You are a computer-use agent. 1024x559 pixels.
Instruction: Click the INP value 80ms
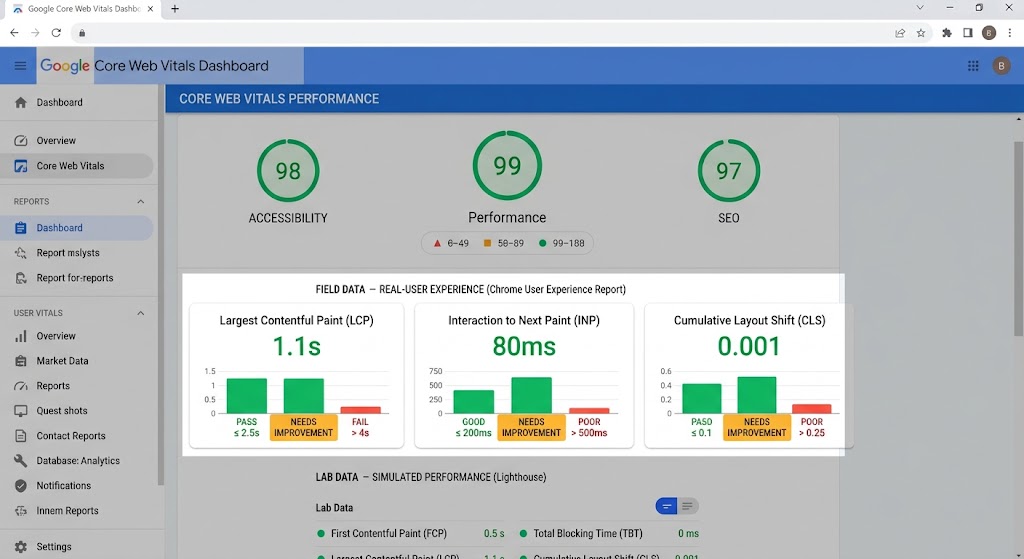point(524,346)
